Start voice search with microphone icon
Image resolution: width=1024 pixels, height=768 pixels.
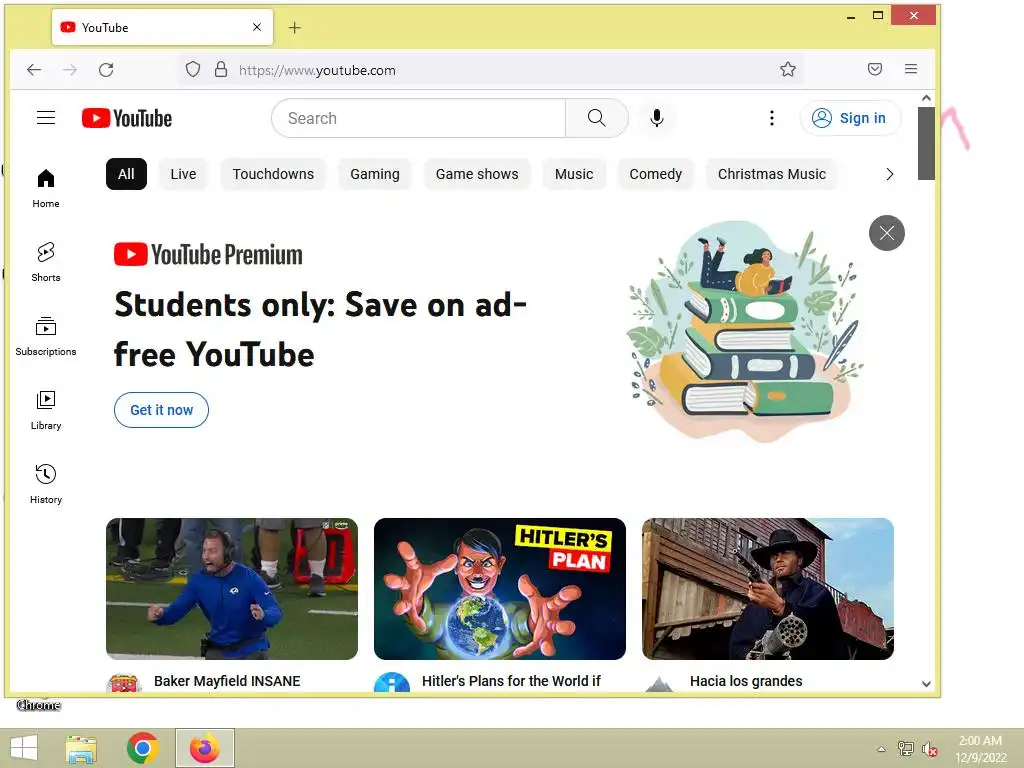[x=657, y=118]
